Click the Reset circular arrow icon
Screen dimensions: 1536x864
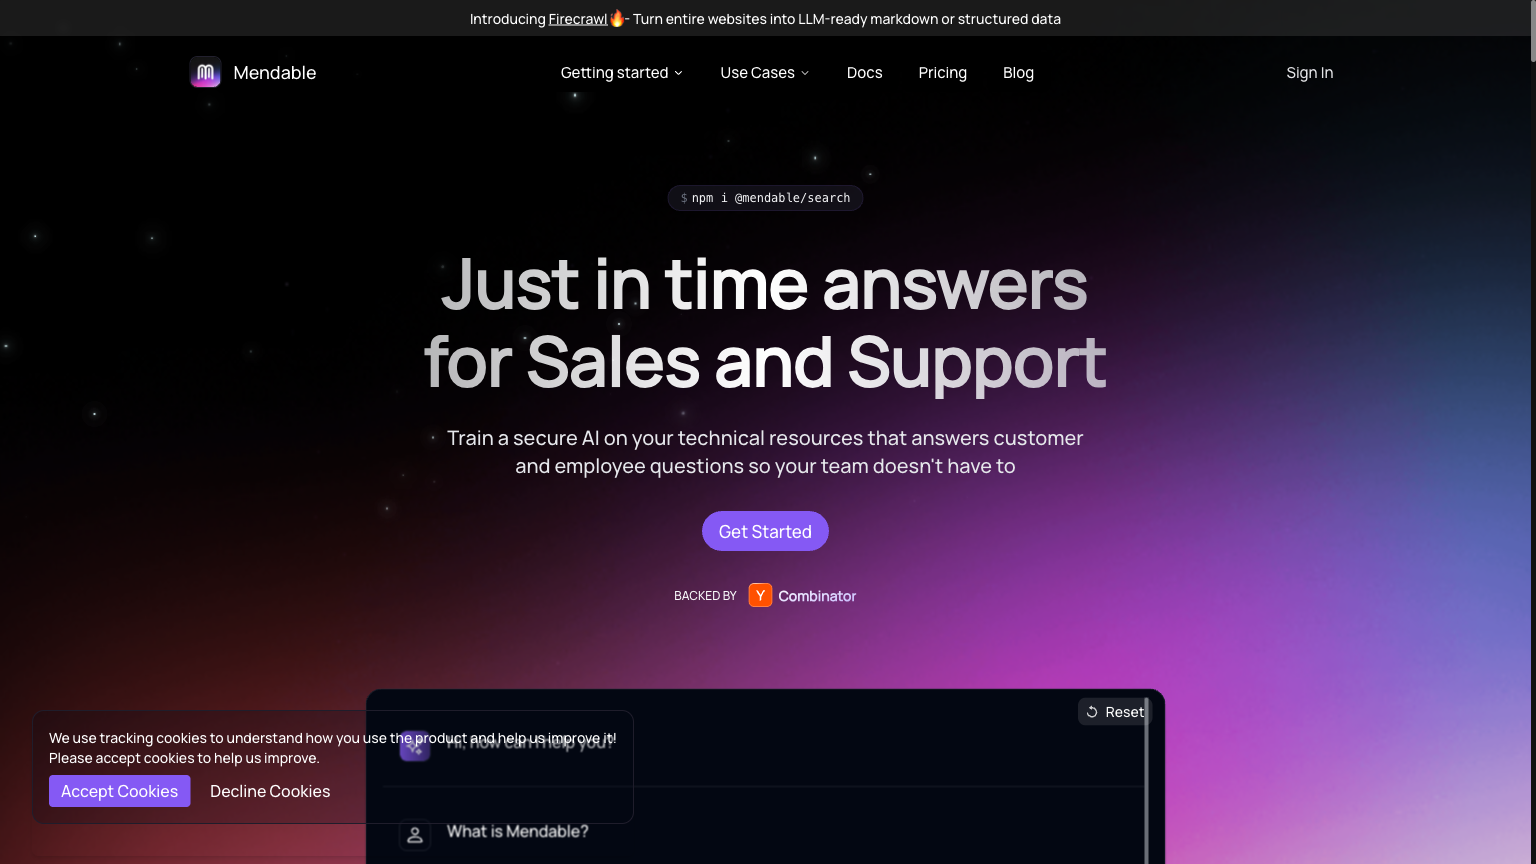tap(1092, 712)
